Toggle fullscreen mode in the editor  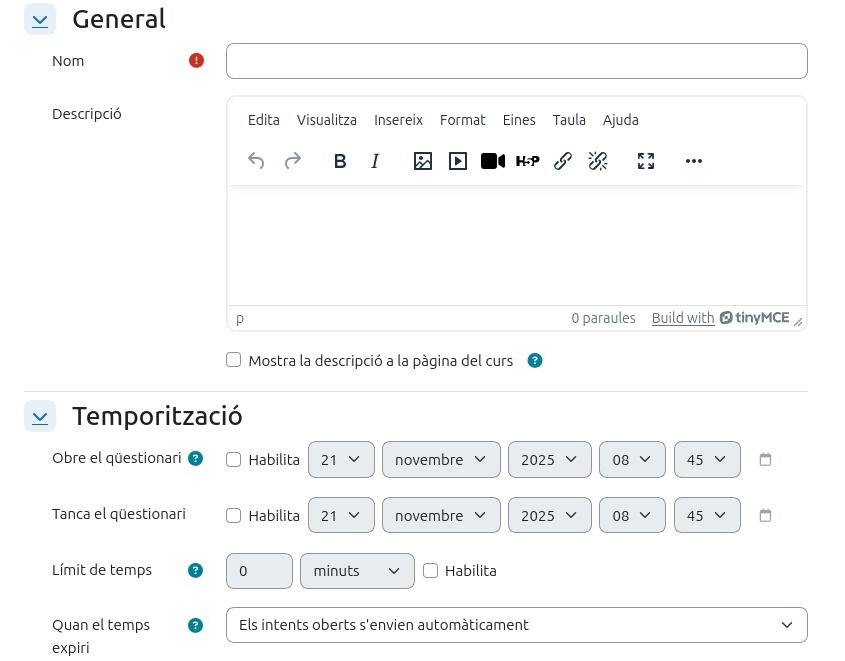pos(646,161)
